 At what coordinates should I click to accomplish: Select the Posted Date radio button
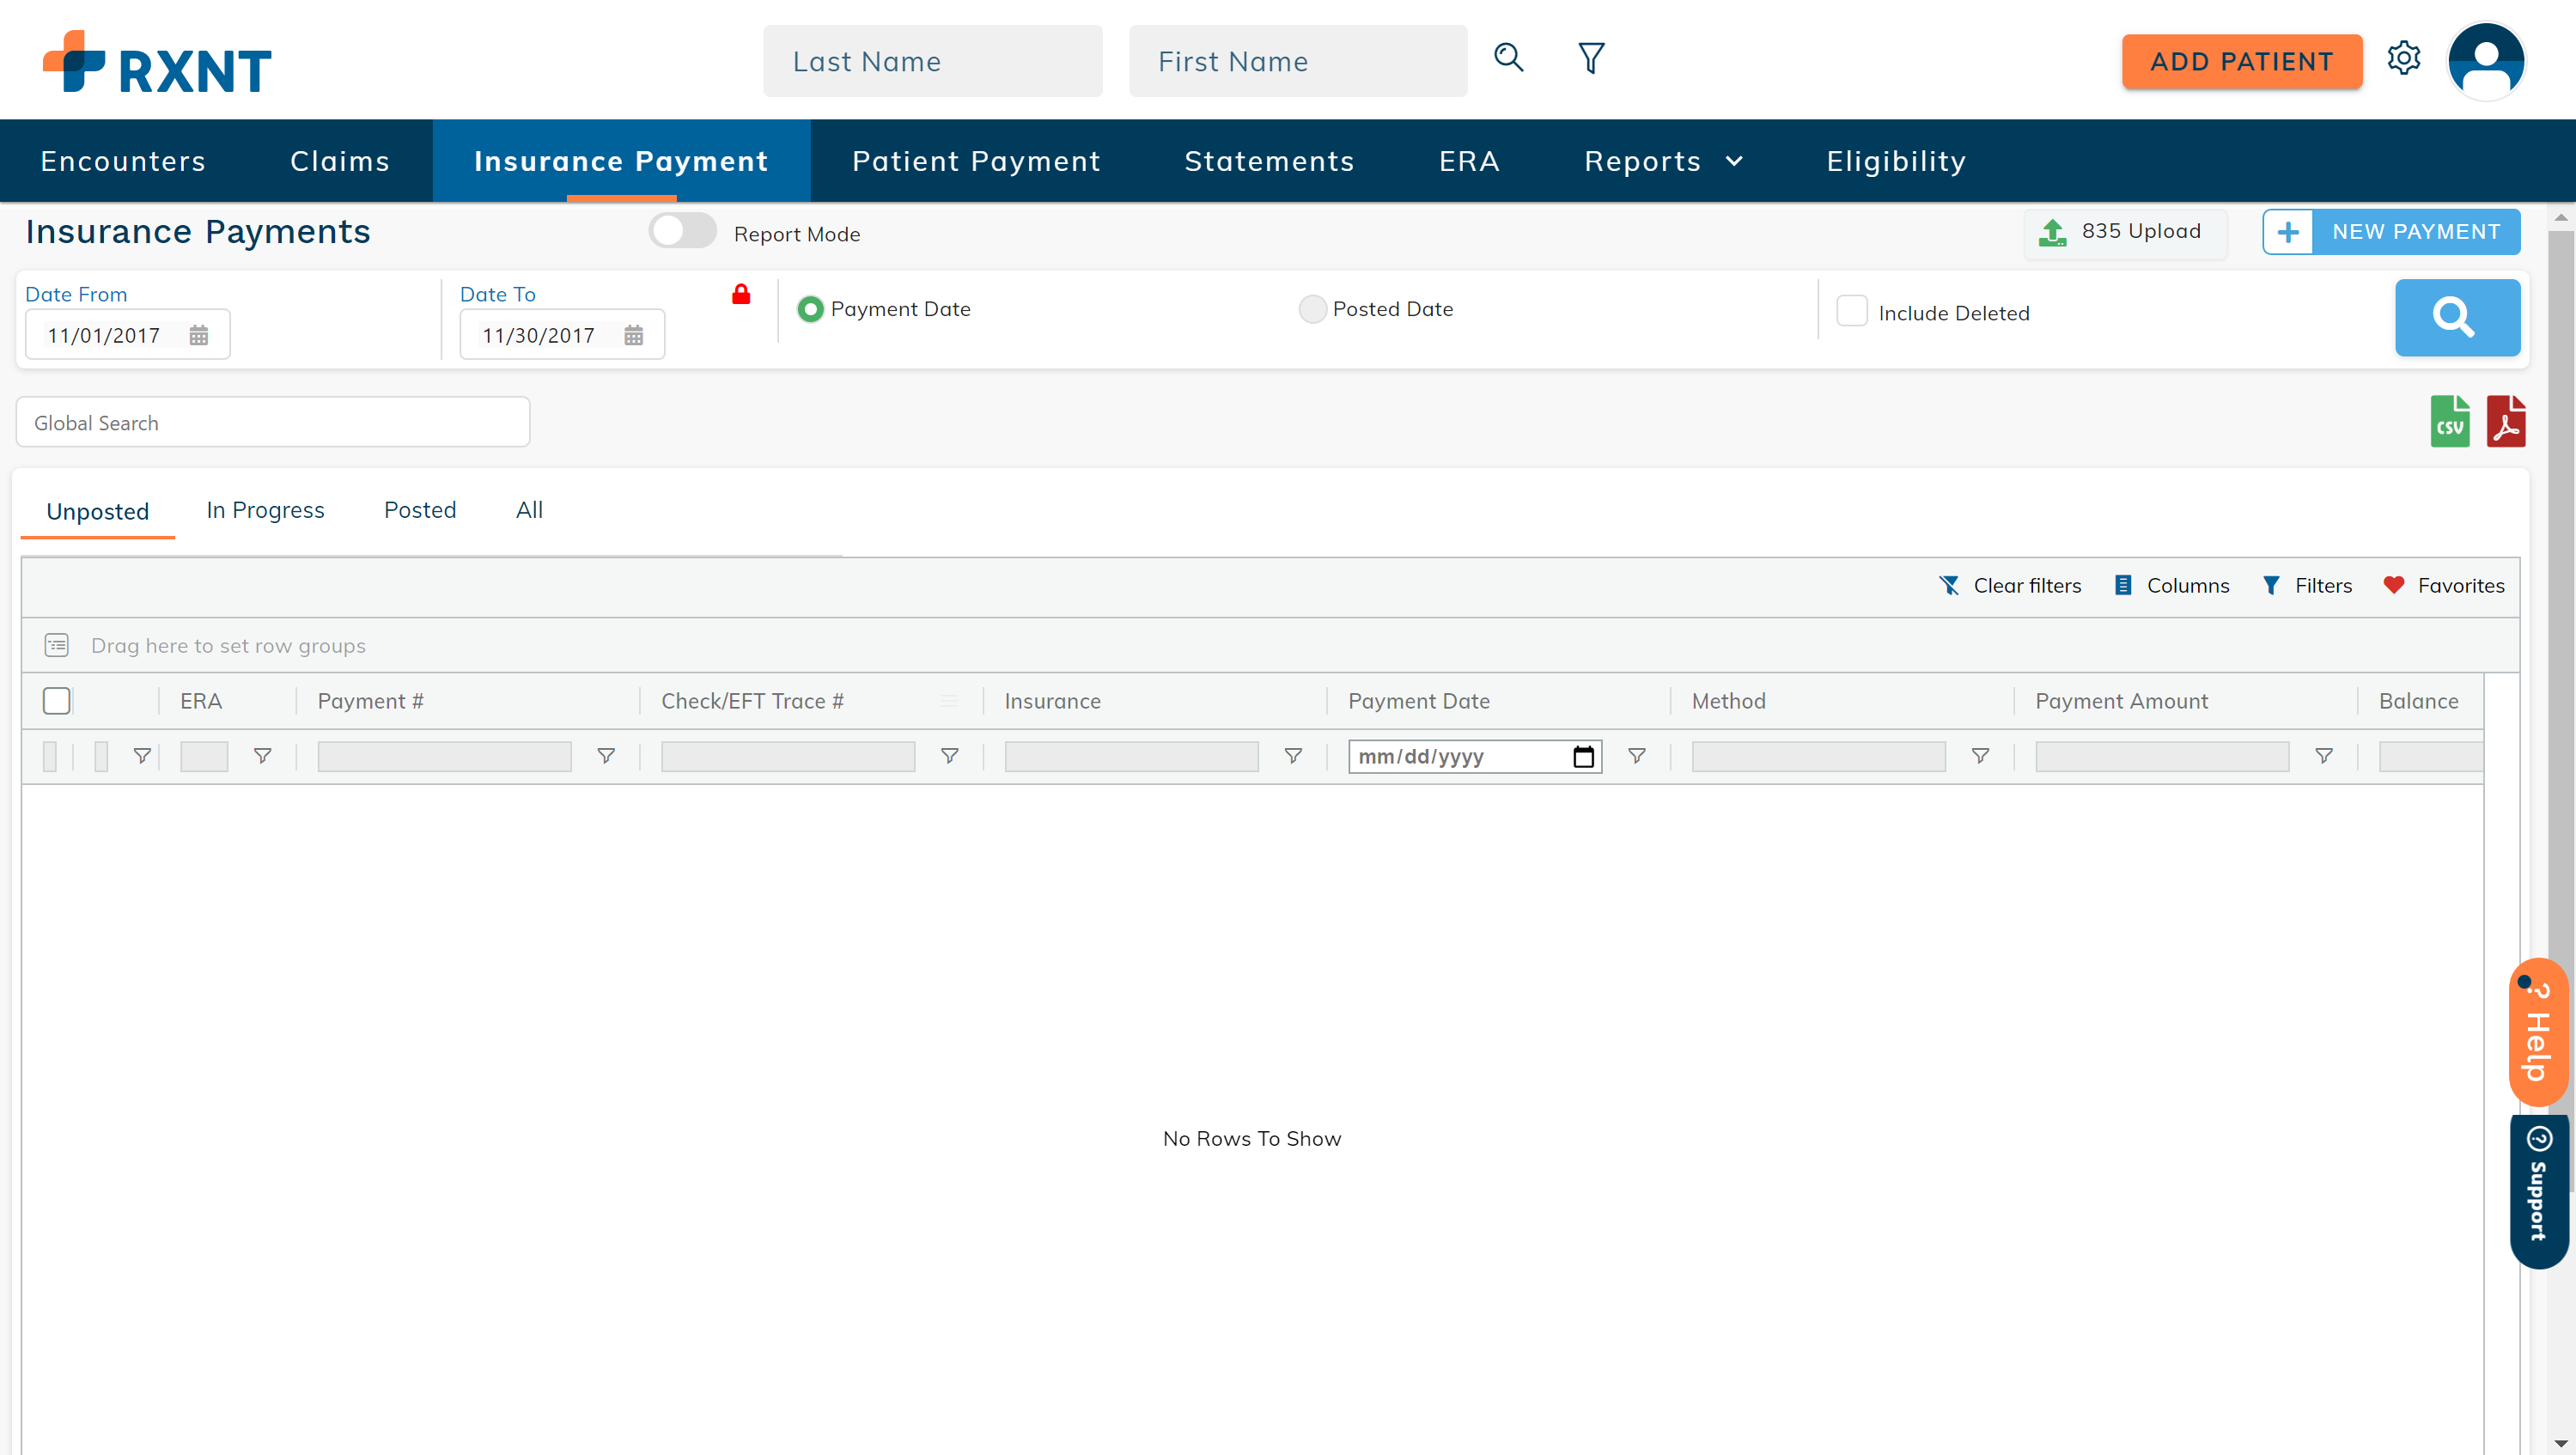(1312, 309)
